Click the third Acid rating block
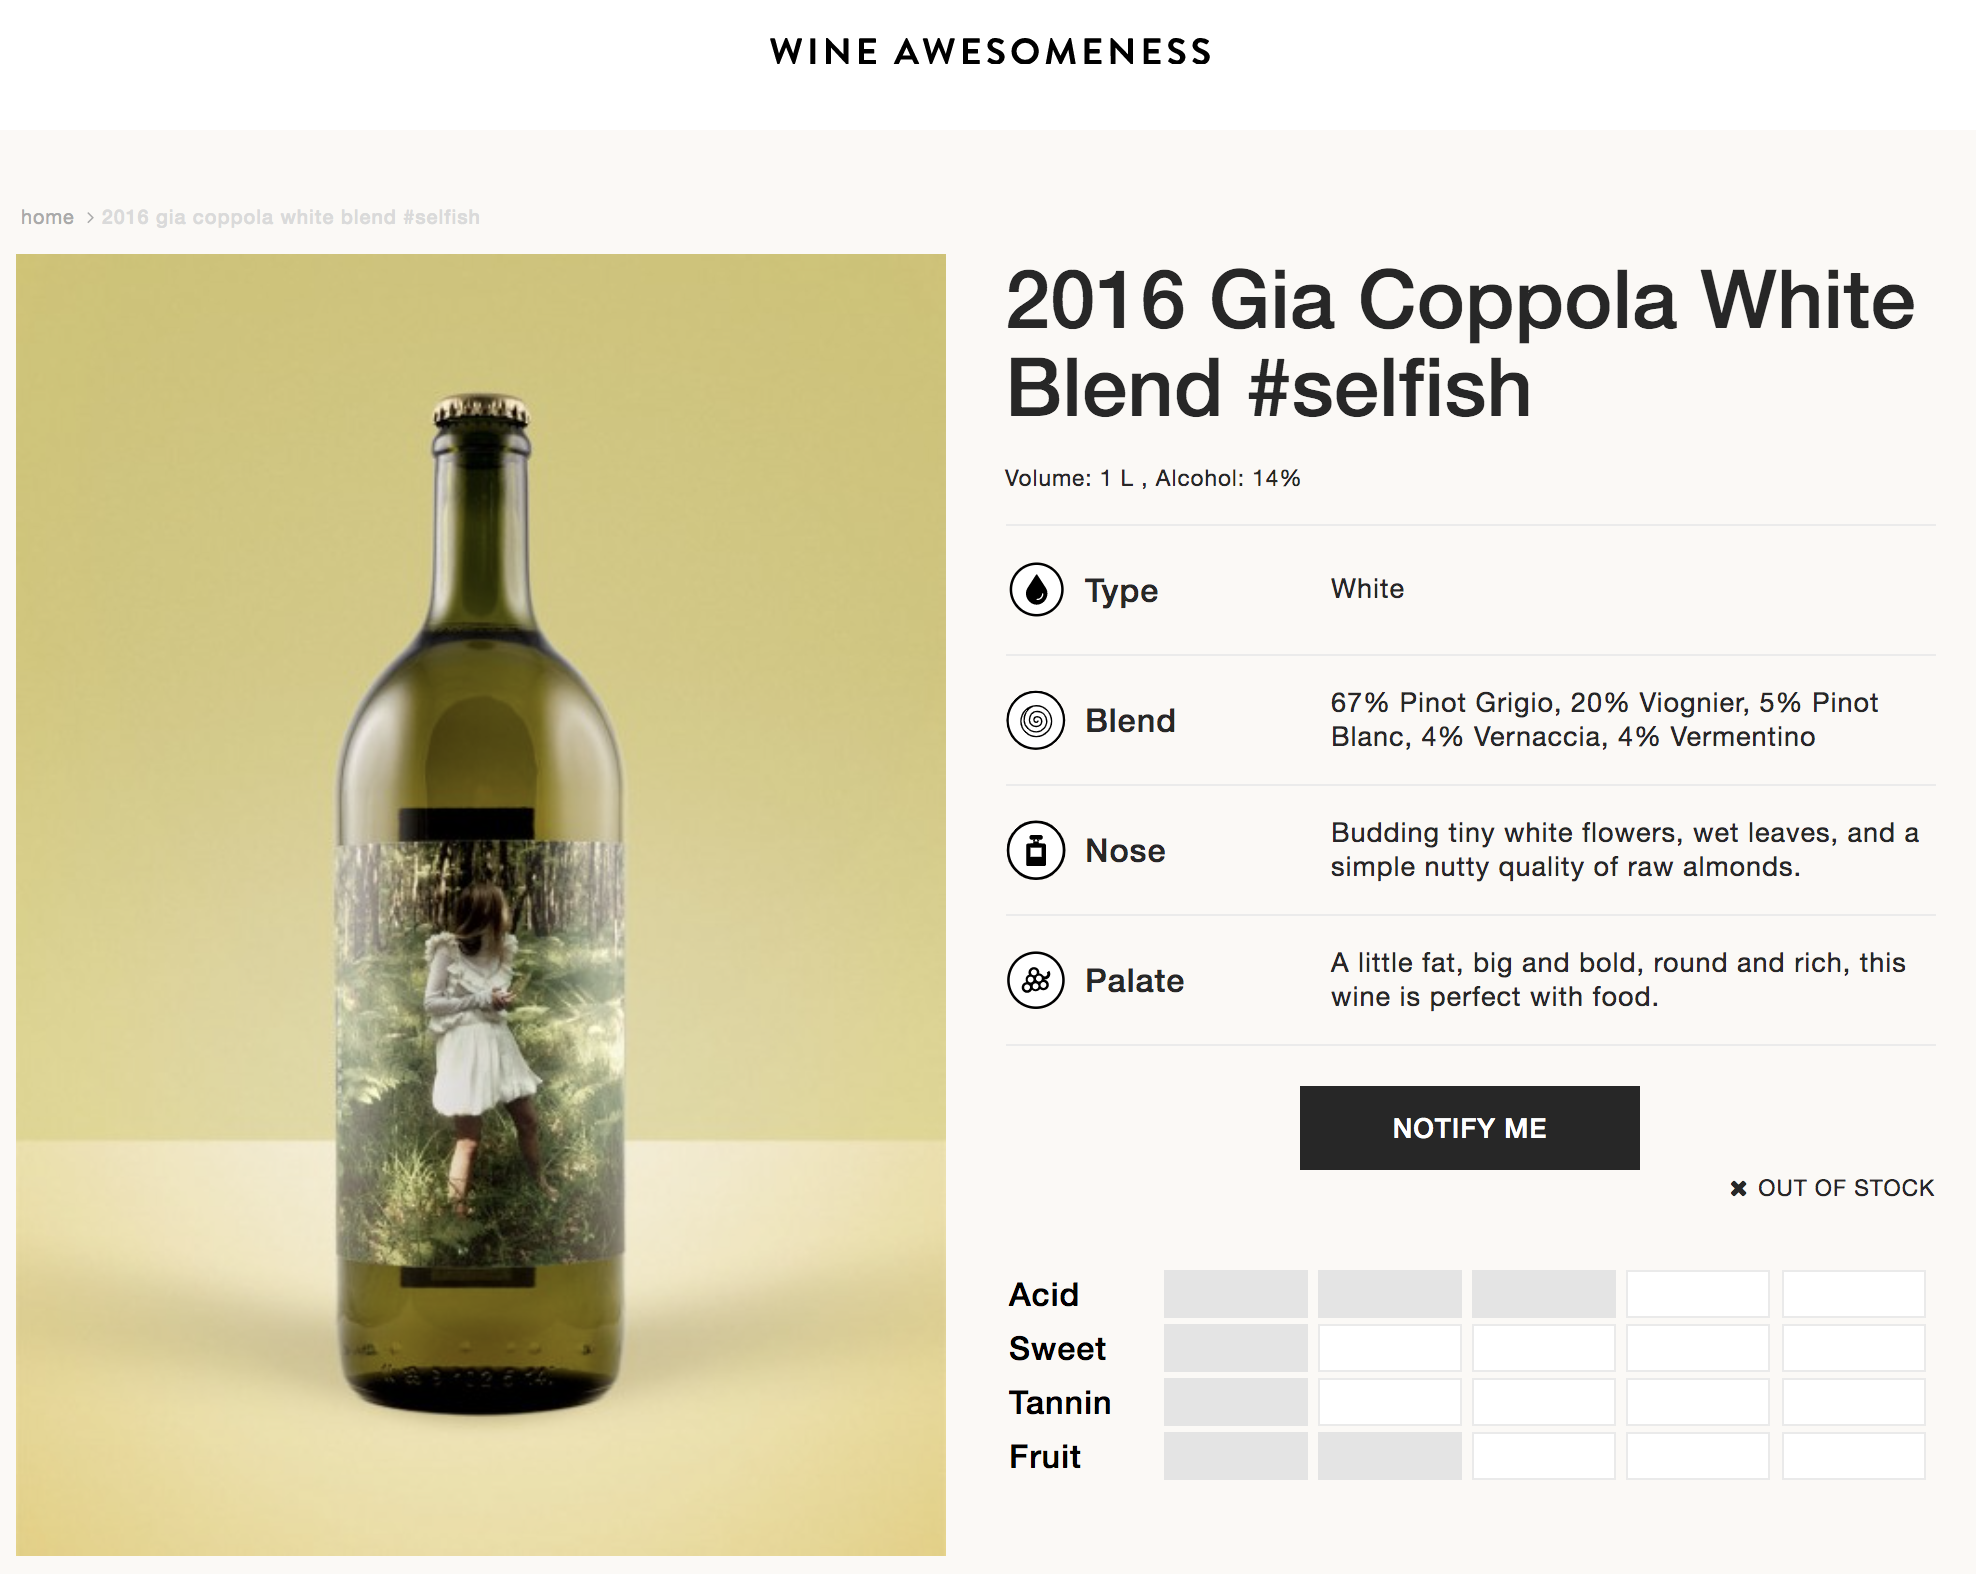 pyautogui.click(x=1543, y=1294)
